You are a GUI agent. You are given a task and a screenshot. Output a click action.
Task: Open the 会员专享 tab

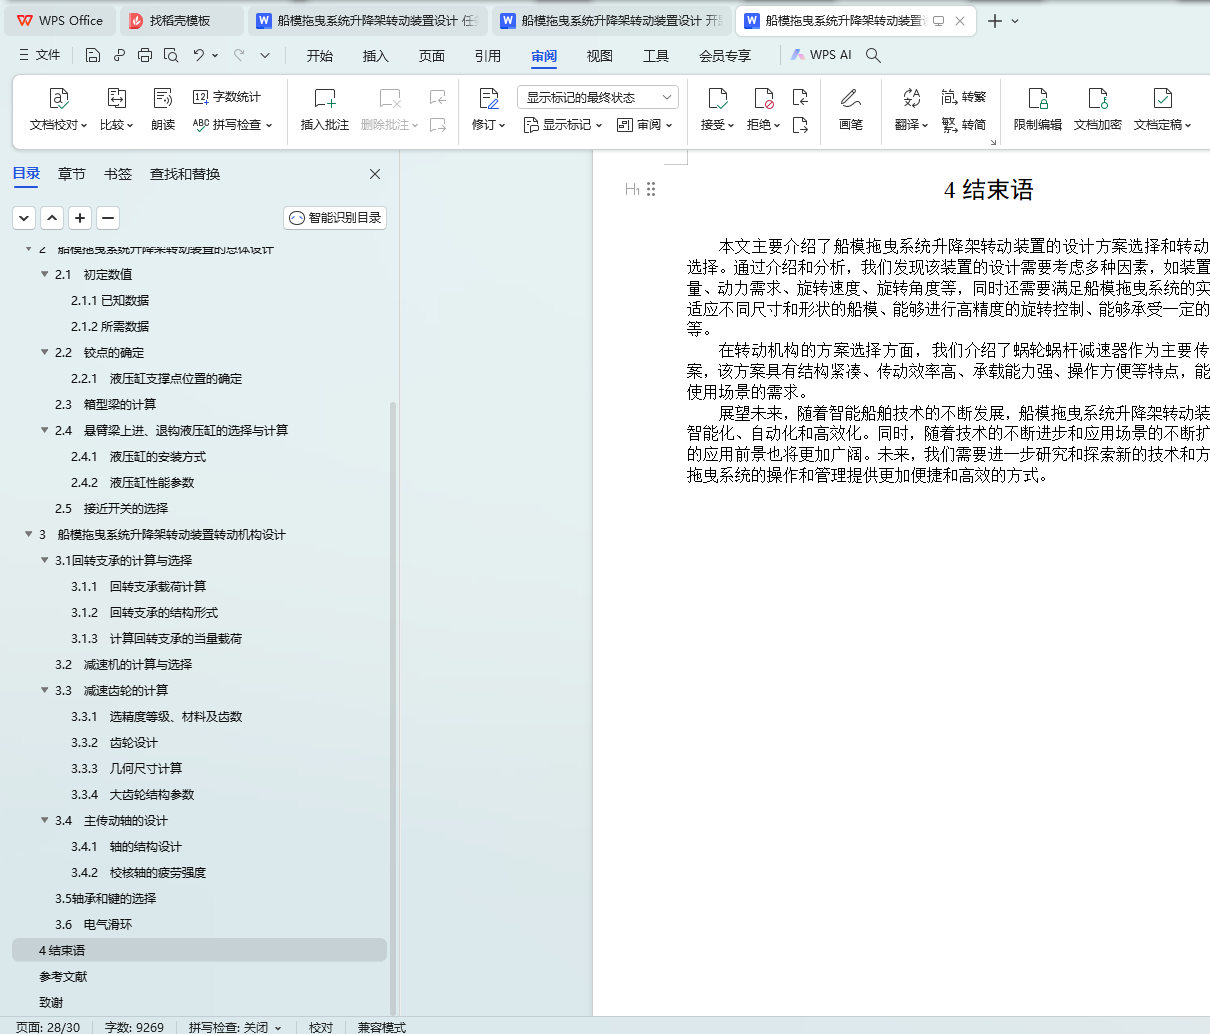click(x=725, y=55)
